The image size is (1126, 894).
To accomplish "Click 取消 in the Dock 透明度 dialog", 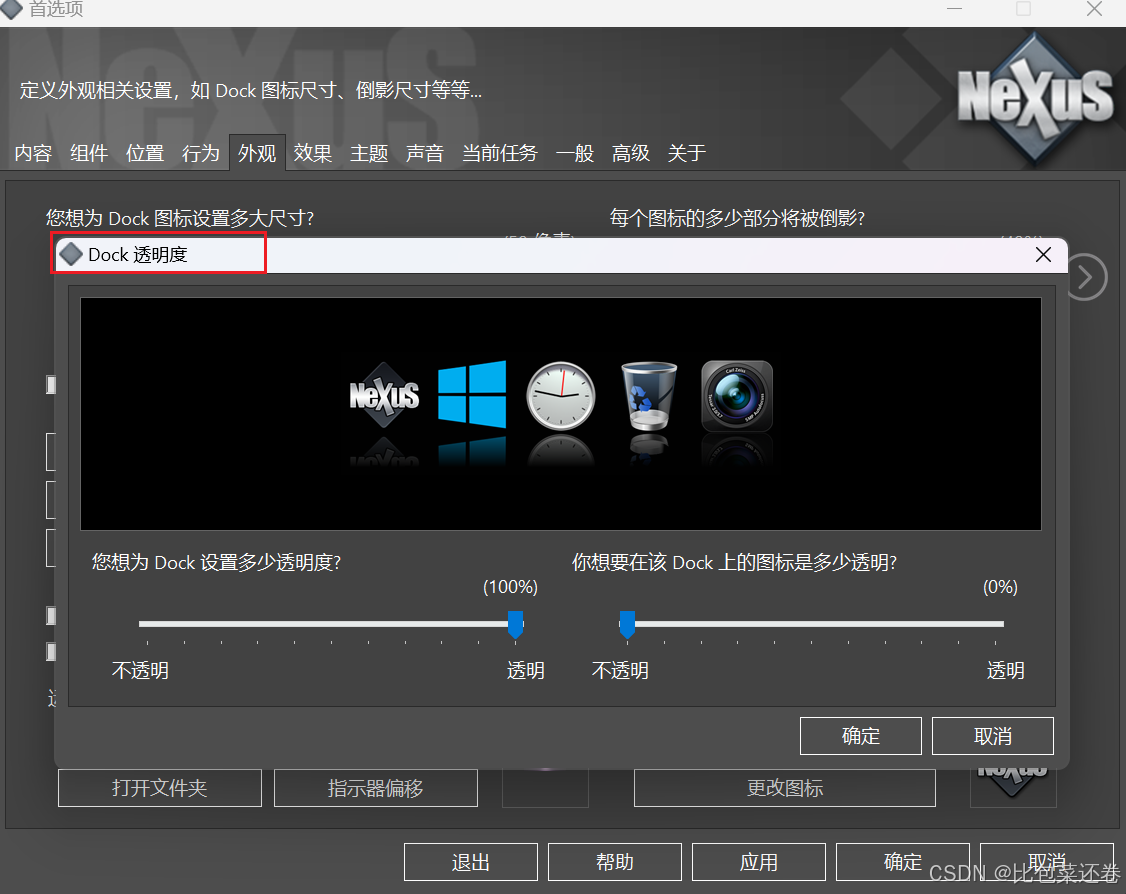I will 992,736.
